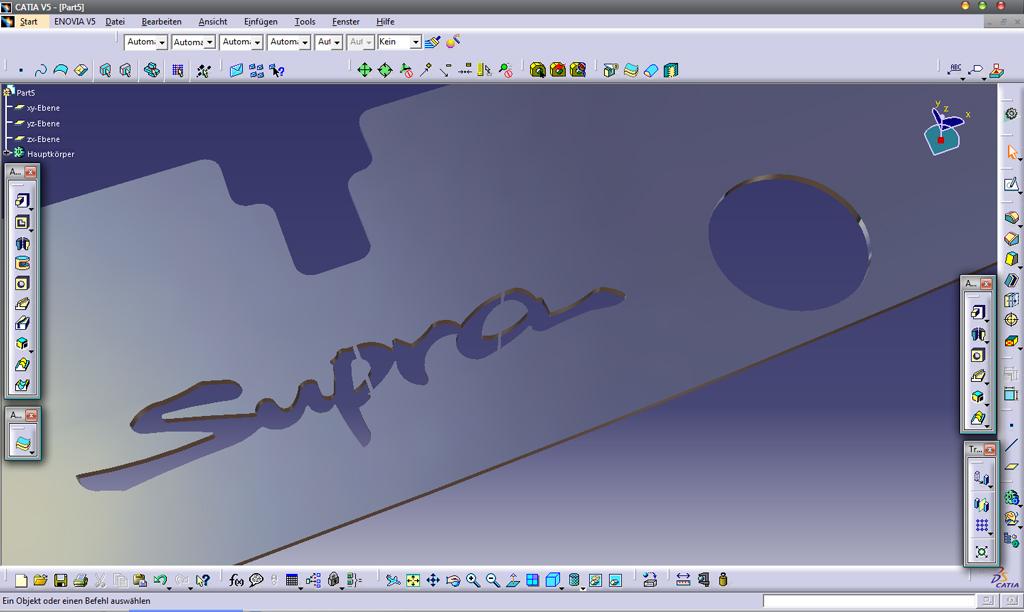Open the Fenster menu
Screen dimensions: 1024x612
click(x=345, y=22)
